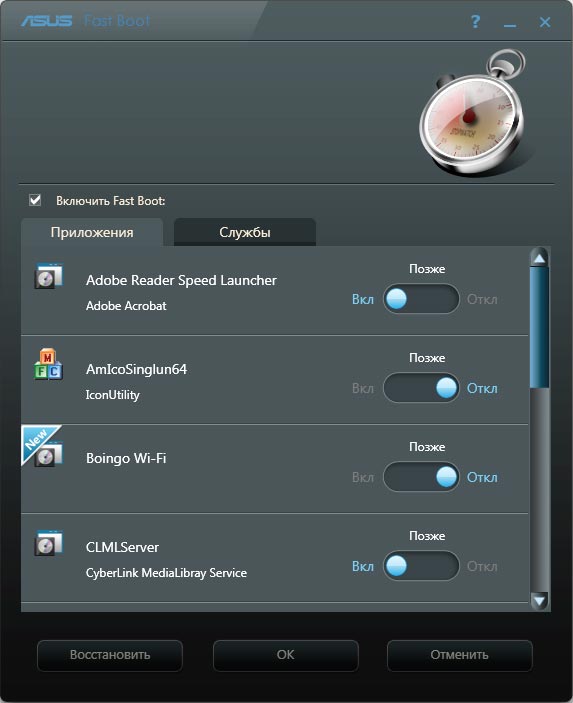The height and width of the screenshot is (703, 573).
Task: Click the stopwatch graphic
Action: pos(475,113)
